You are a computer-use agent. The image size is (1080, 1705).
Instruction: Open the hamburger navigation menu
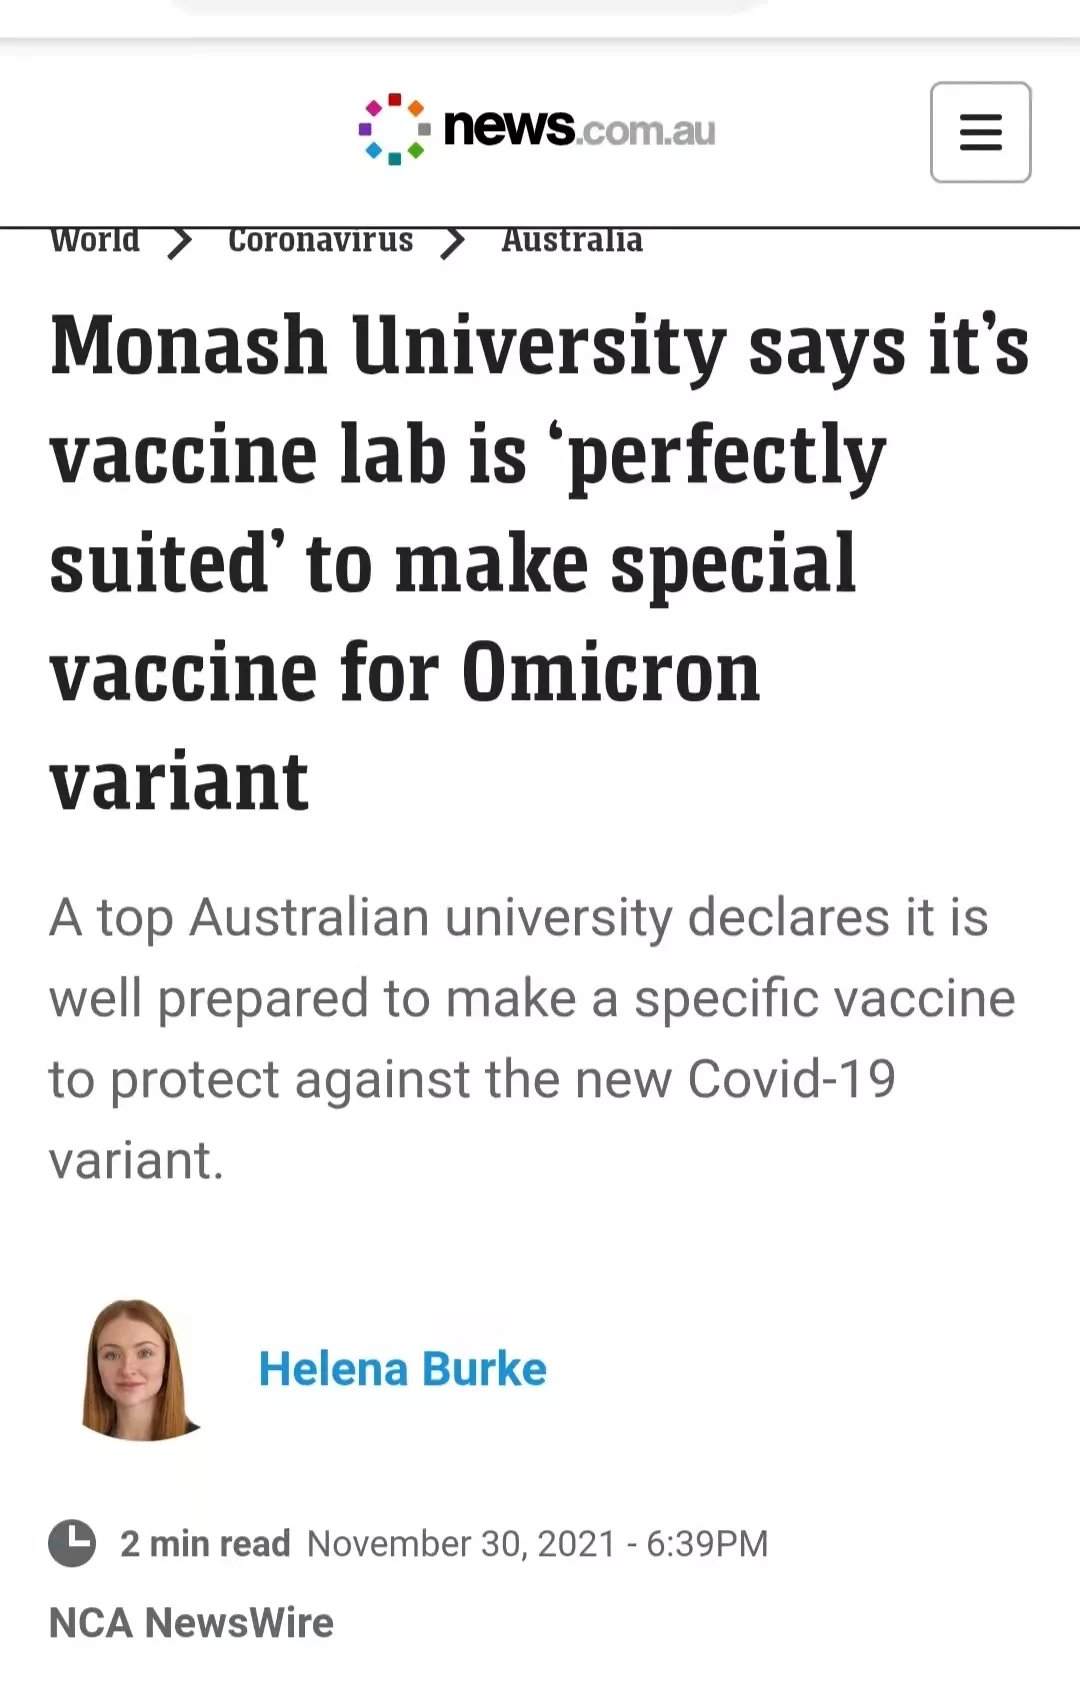980,132
